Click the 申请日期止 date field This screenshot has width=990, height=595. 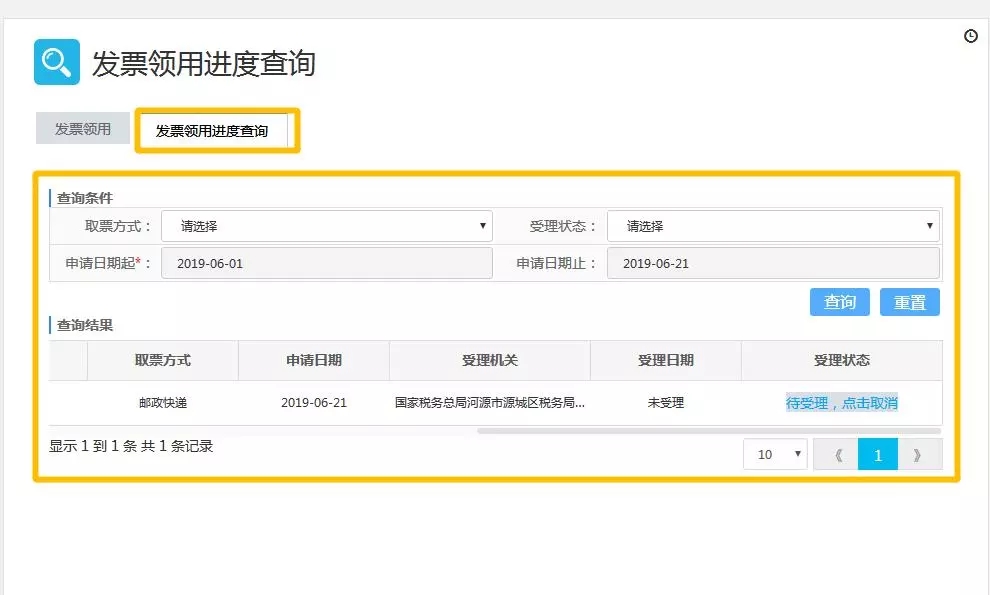point(772,263)
